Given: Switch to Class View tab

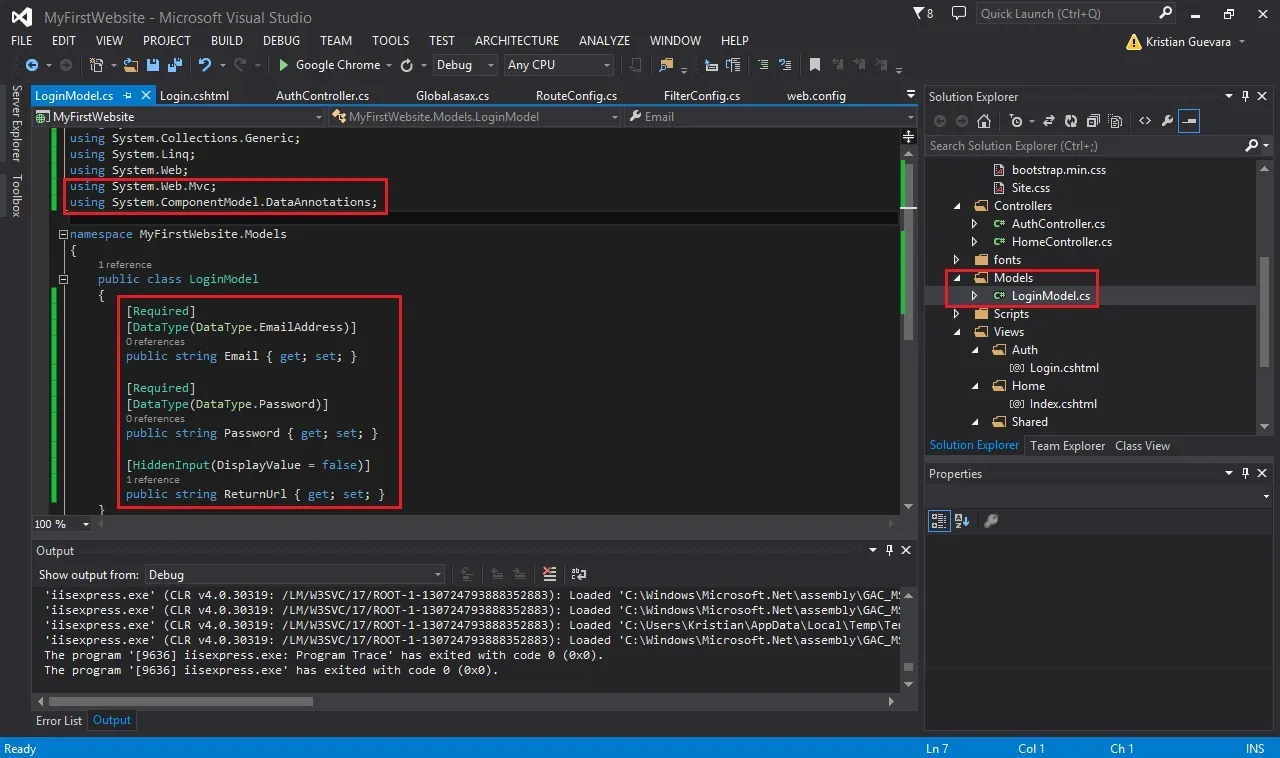Looking at the screenshot, I should pos(1142,446).
